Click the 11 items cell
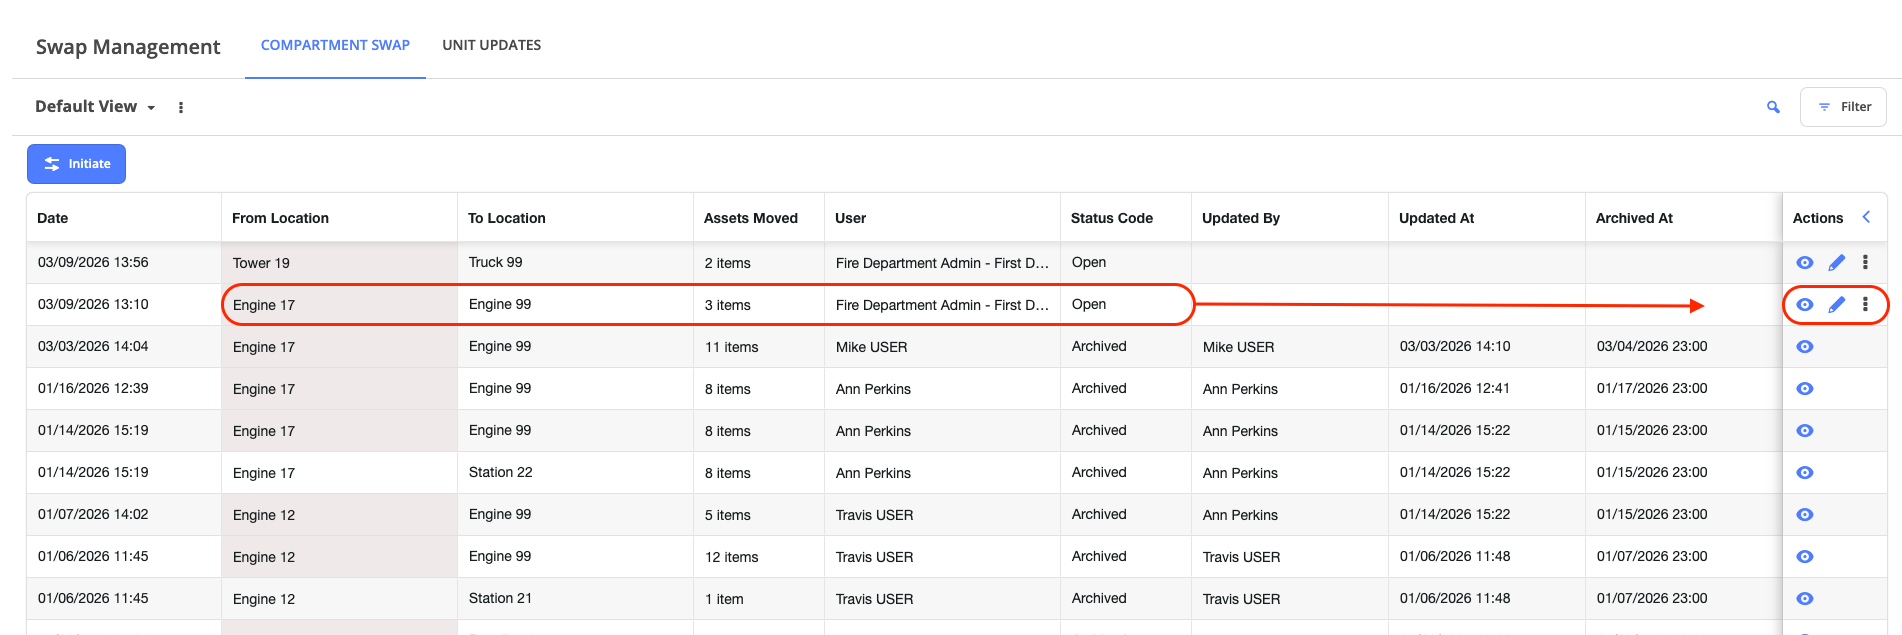Image resolution: width=1902 pixels, height=635 pixels. (759, 347)
